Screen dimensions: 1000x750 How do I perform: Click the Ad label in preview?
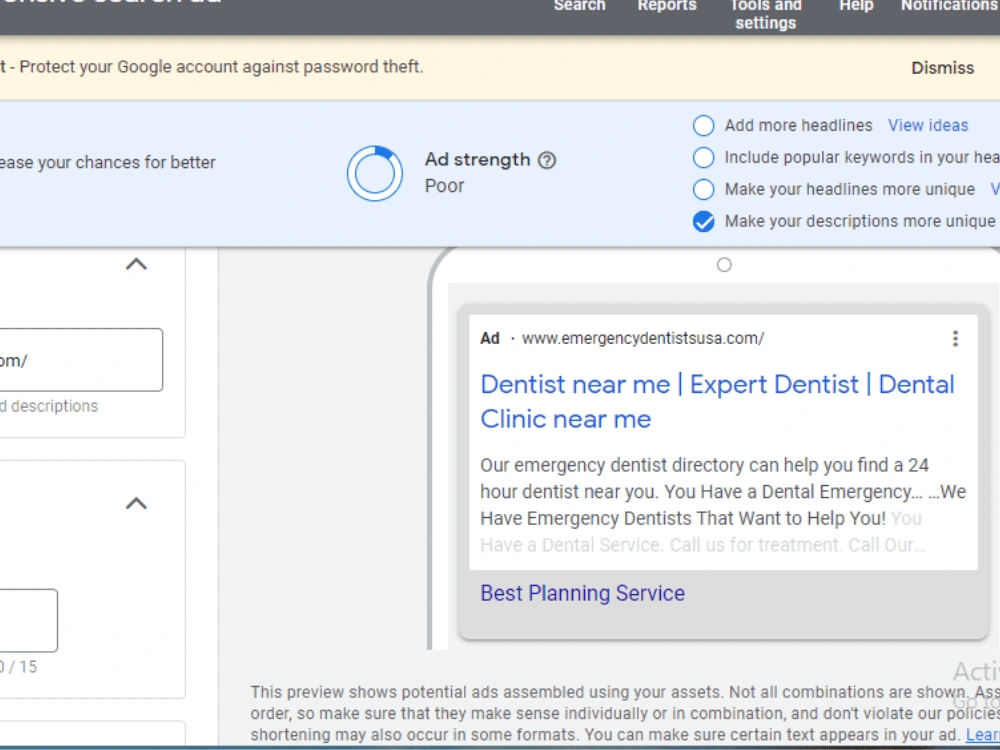pos(490,339)
